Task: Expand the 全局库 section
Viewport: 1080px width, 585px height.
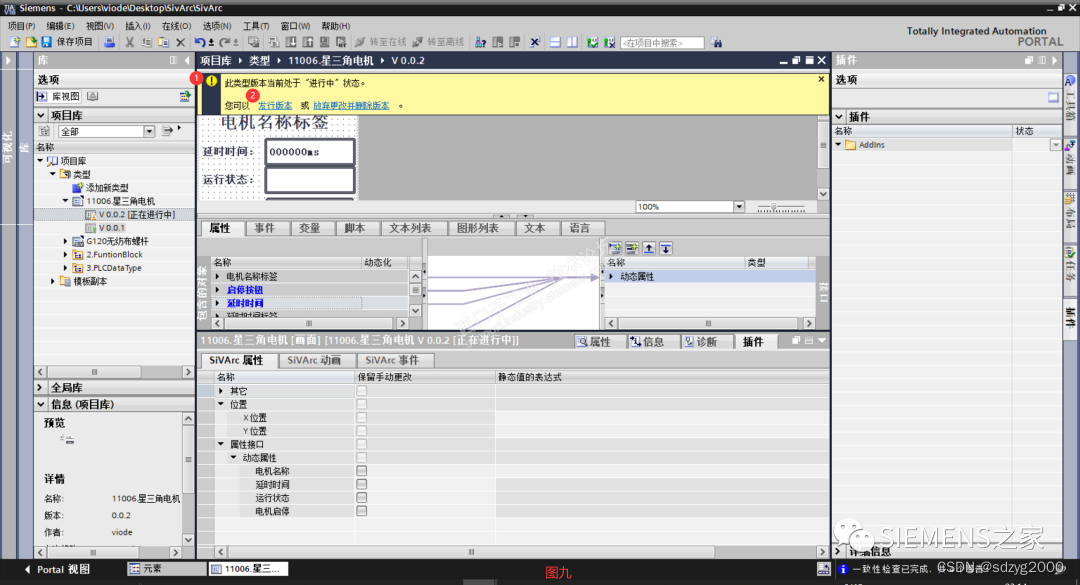Action: (41, 388)
